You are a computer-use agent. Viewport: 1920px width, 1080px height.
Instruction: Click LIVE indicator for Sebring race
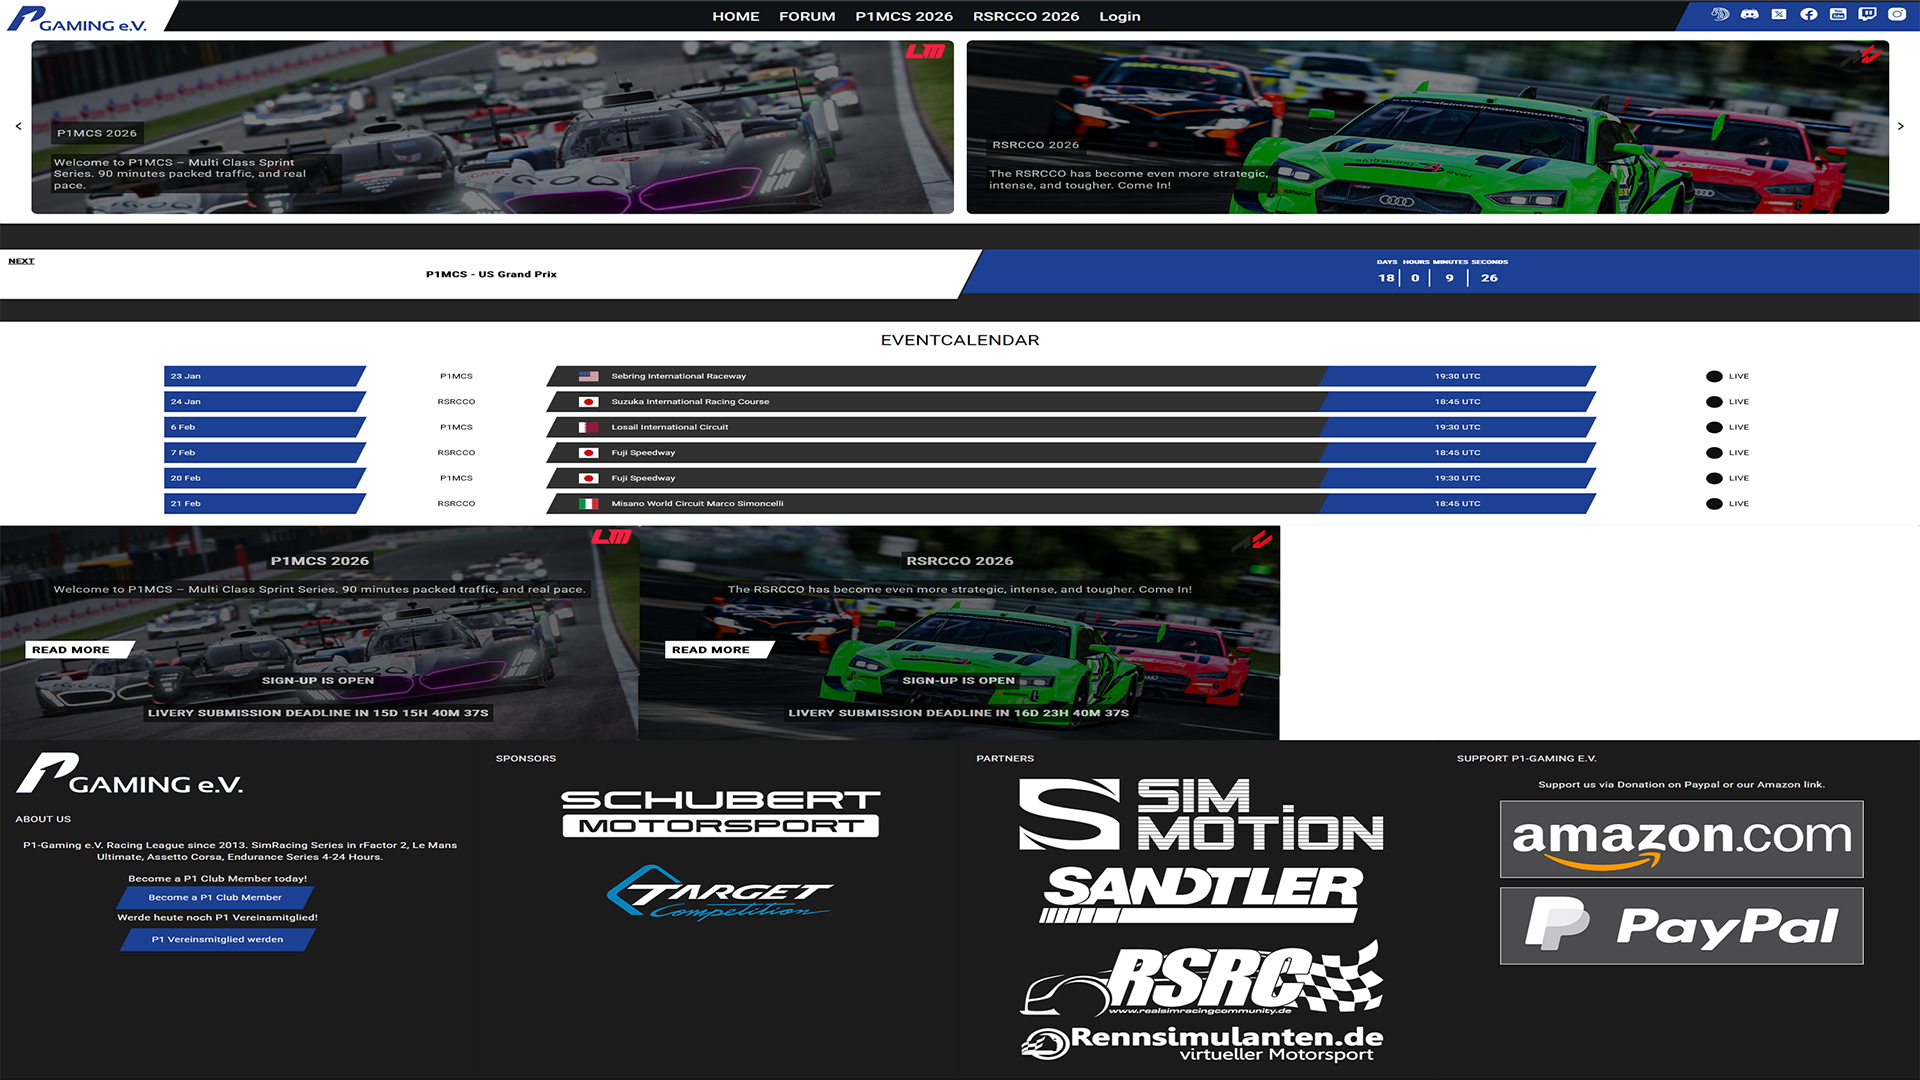coord(1727,377)
